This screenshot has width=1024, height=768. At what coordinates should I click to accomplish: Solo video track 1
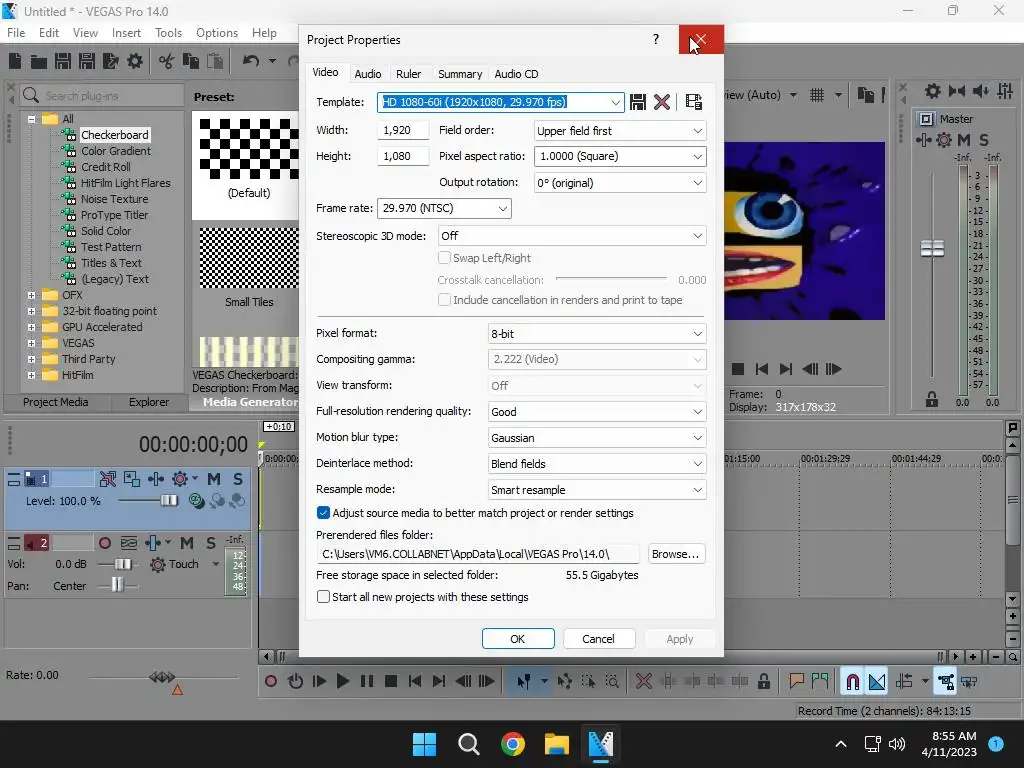238,479
